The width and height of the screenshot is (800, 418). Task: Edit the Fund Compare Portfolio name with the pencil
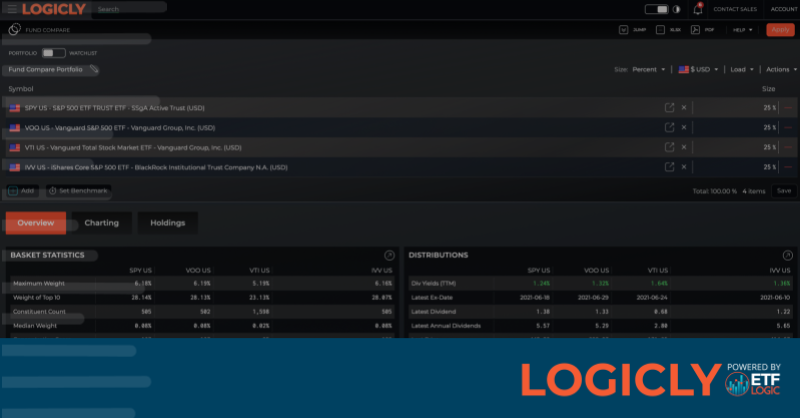point(93,70)
